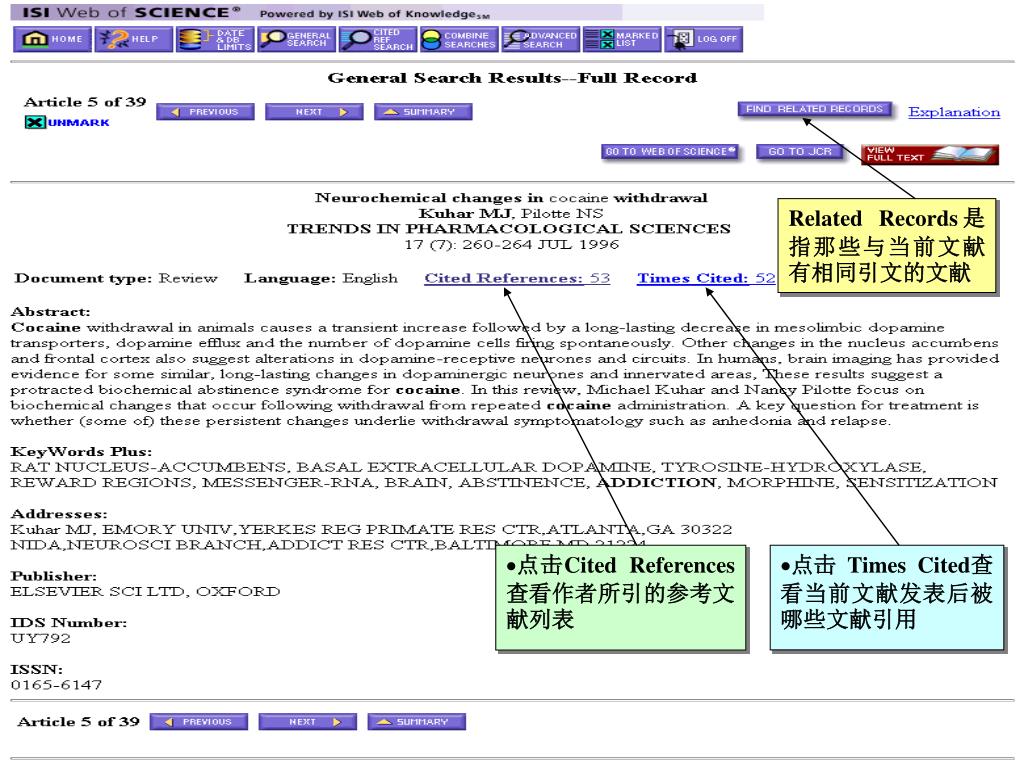Image resolution: width=1024 pixels, height=768 pixels.
Task: Click the journal name TRENDS IN PHARMACOLOGICAL SCIENCES
Action: pyautogui.click(x=509, y=229)
